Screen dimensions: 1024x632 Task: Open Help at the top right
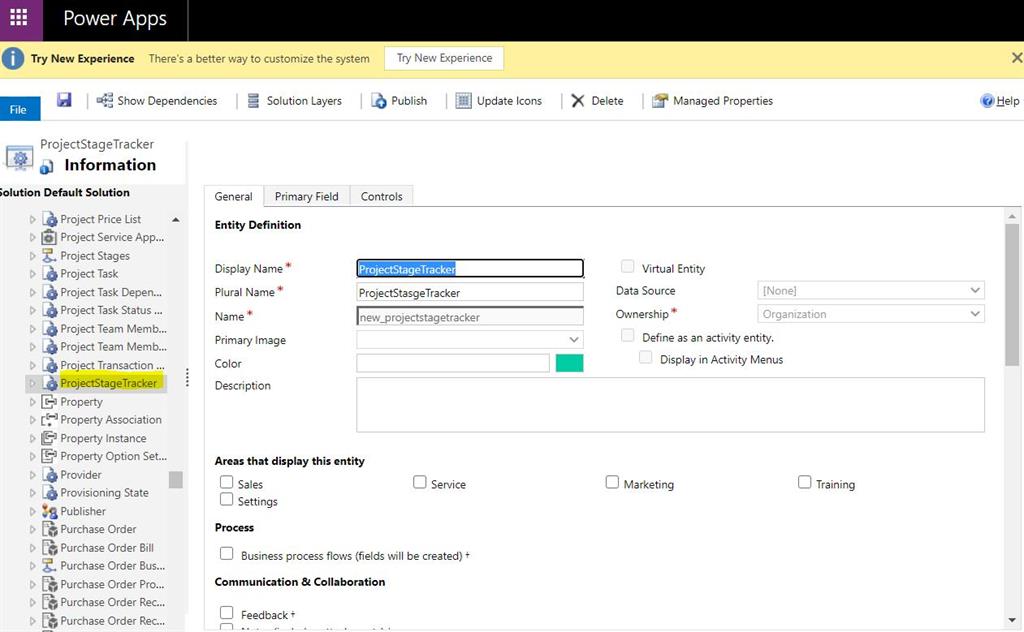[x=1000, y=100]
